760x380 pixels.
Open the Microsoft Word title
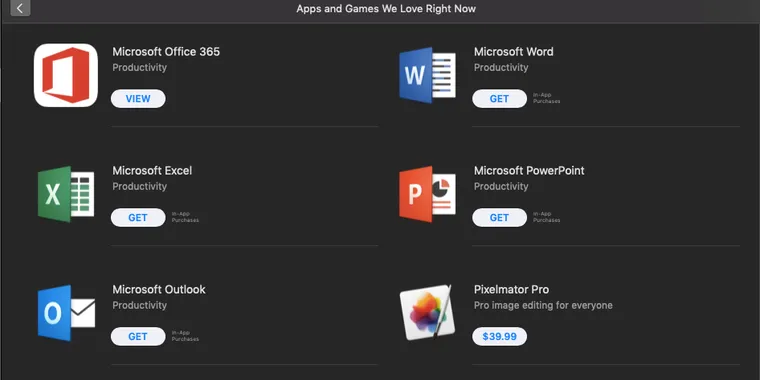(513, 51)
